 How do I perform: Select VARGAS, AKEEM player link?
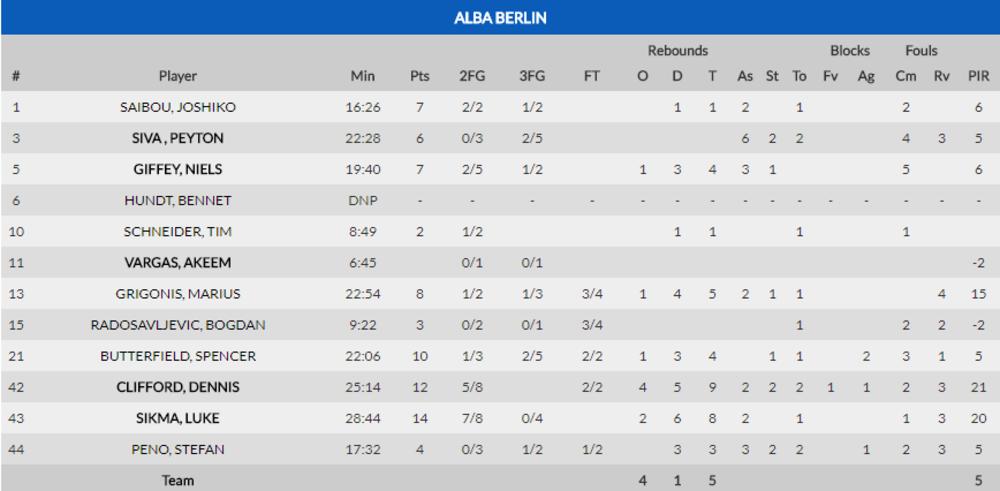coord(178,262)
